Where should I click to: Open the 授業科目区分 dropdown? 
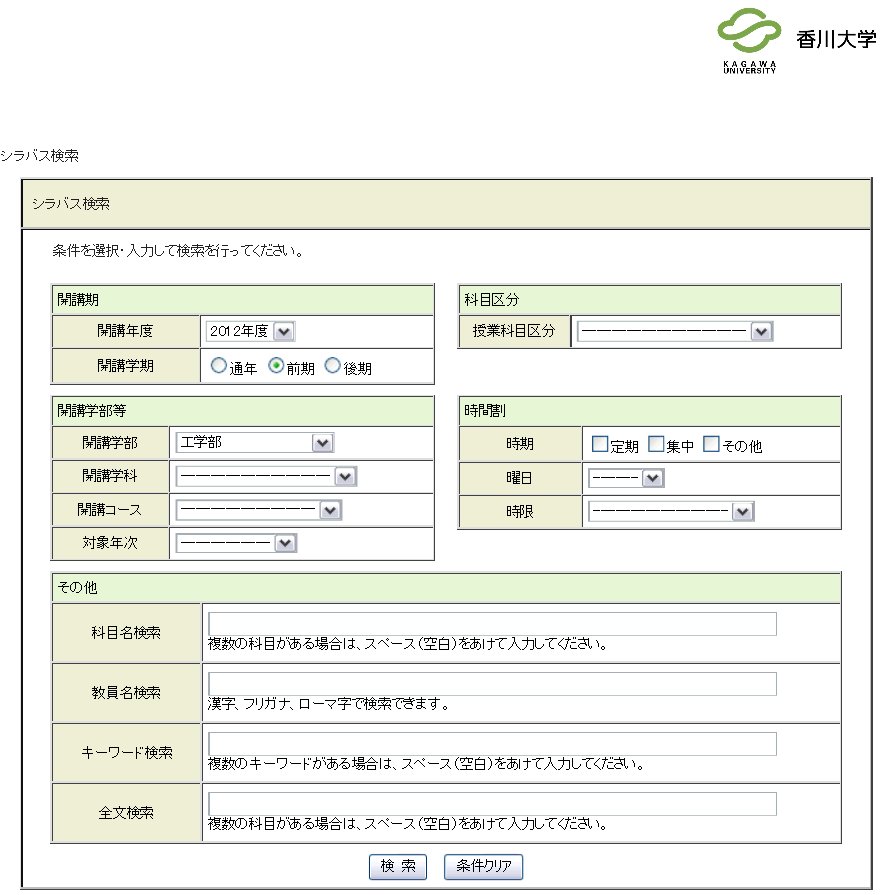pyautogui.click(x=676, y=332)
